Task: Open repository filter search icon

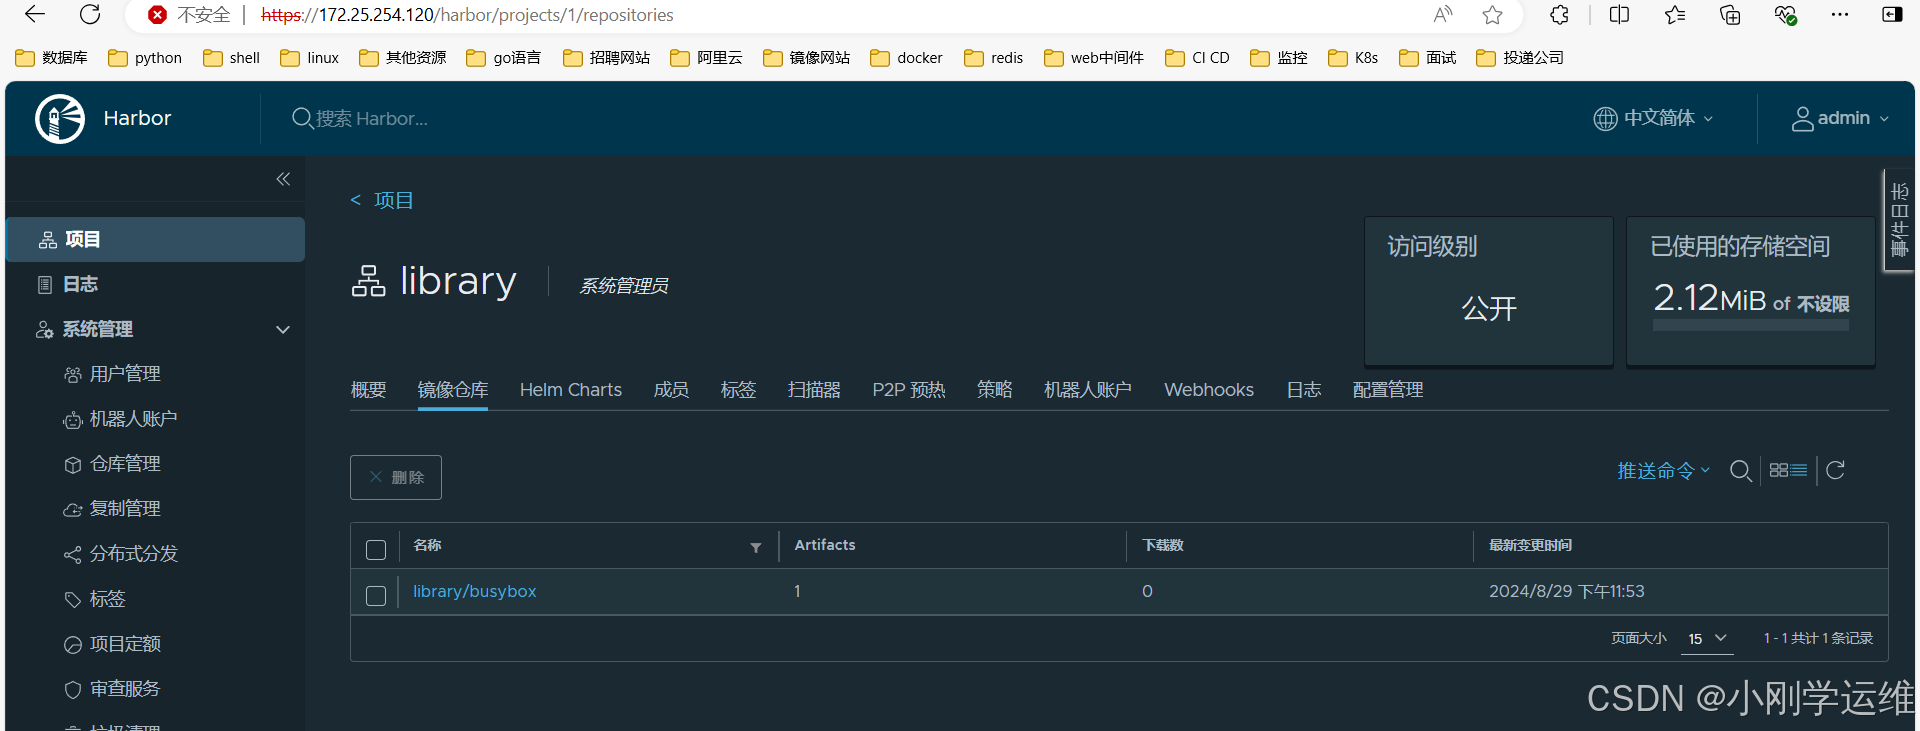Action: coord(1741,471)
